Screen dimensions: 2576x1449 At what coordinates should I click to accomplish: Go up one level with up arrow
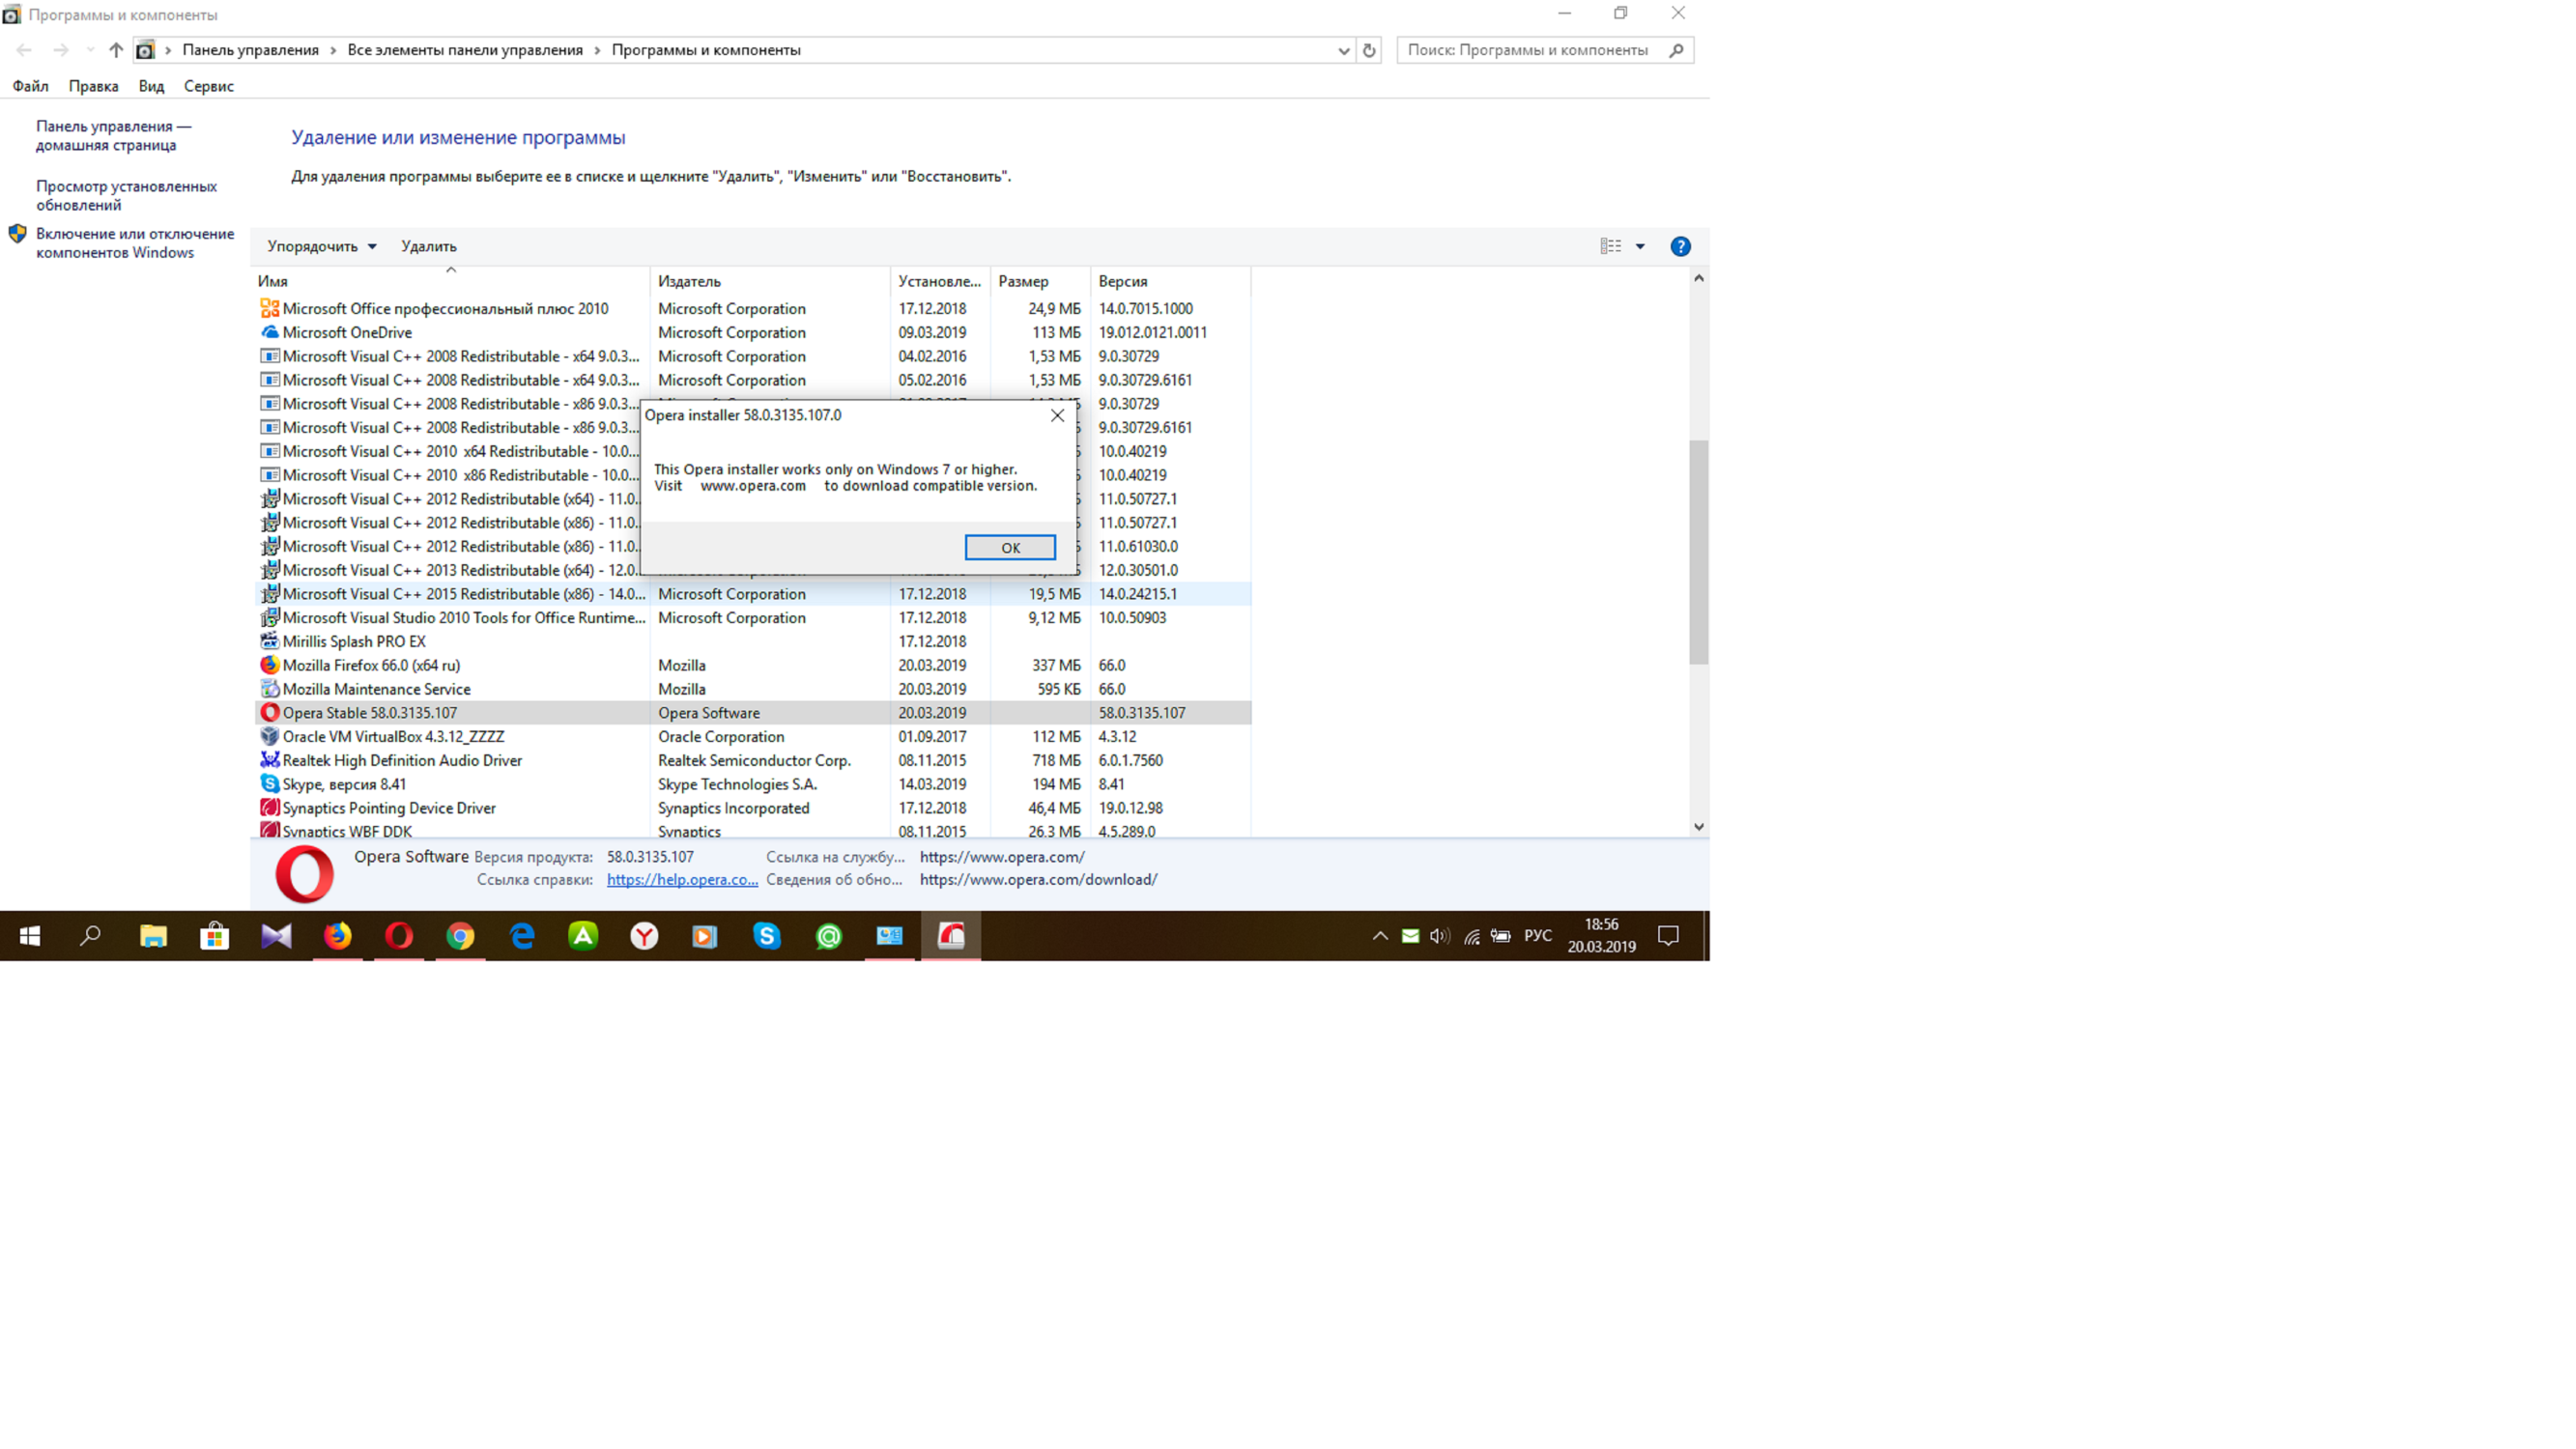[x=116, y=50]
